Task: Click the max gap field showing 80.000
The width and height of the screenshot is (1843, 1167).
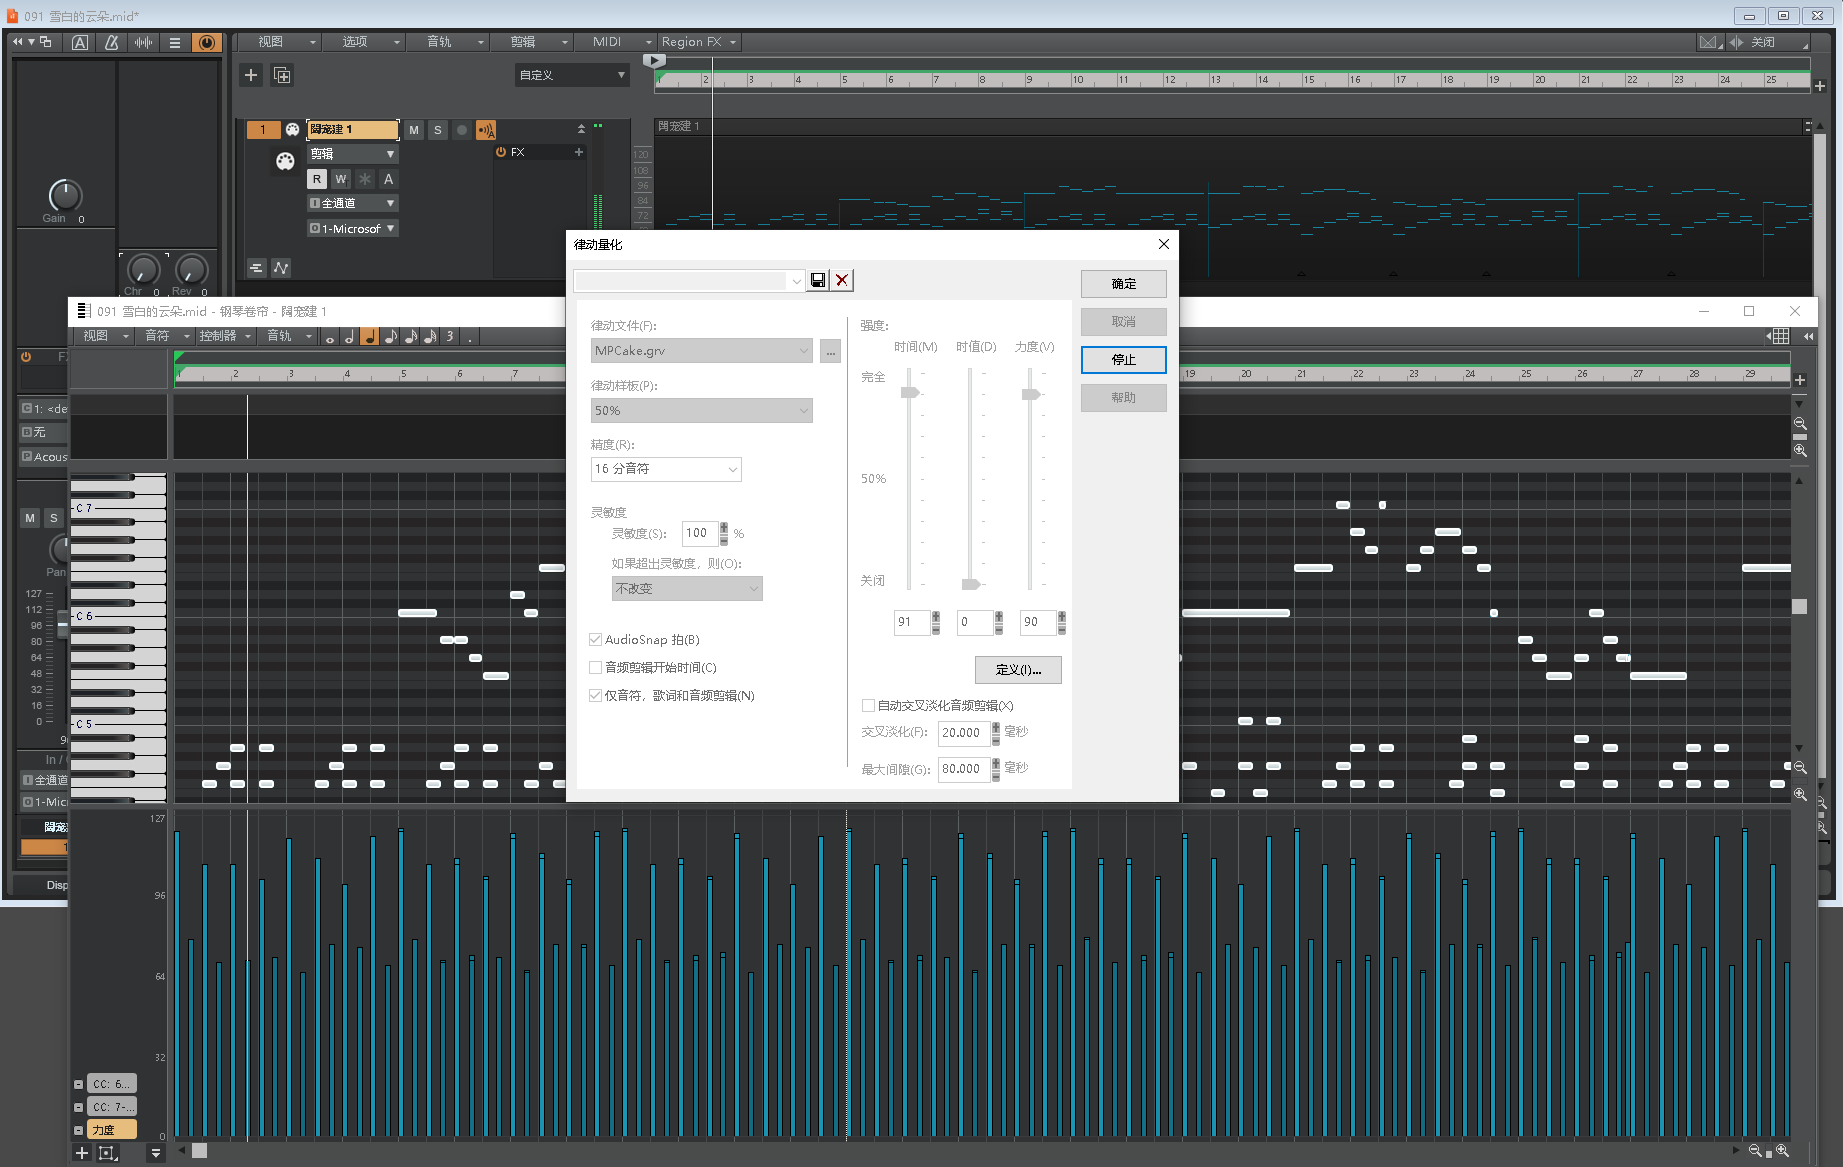Action: [x=964, y=769]
